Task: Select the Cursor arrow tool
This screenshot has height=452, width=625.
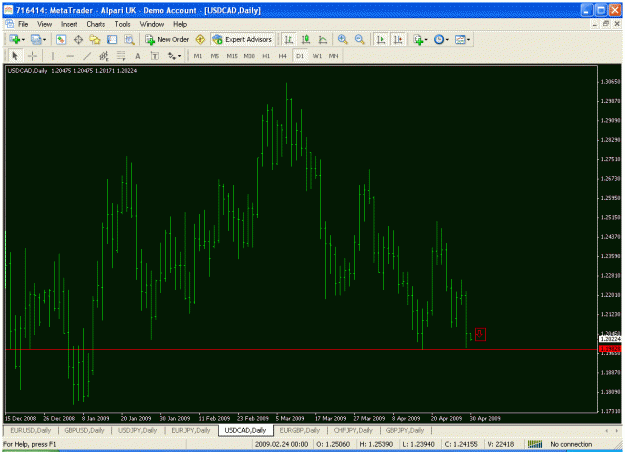Action: tap(15, 56)
